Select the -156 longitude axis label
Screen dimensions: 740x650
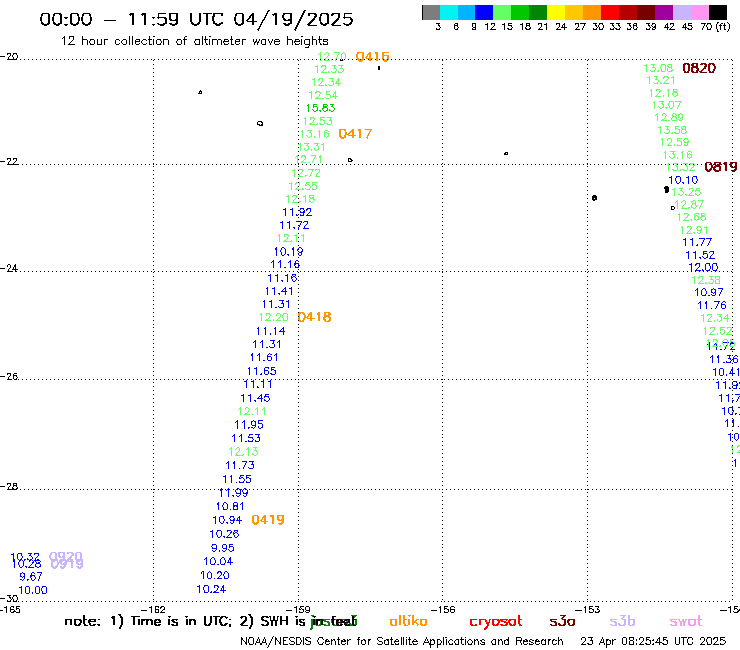(x=444, y=609)
